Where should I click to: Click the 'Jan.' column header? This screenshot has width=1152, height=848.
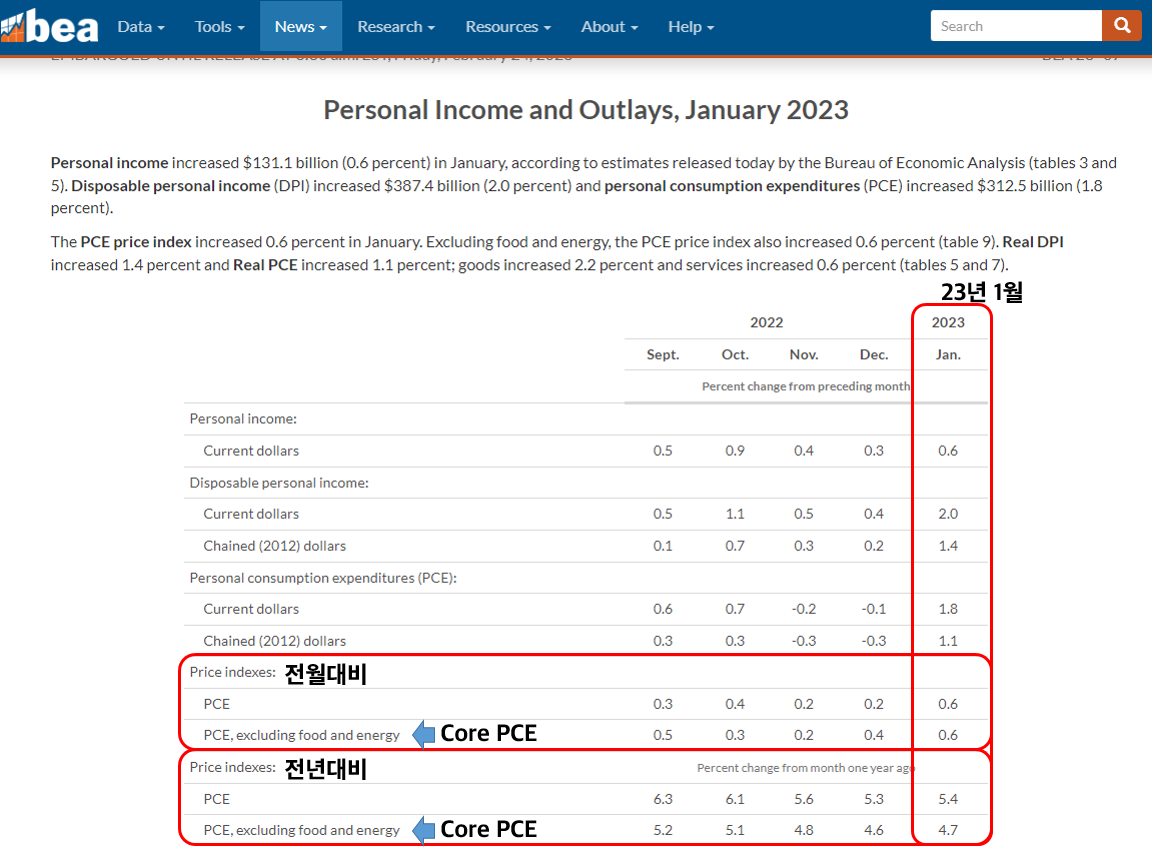pos(948,355)
